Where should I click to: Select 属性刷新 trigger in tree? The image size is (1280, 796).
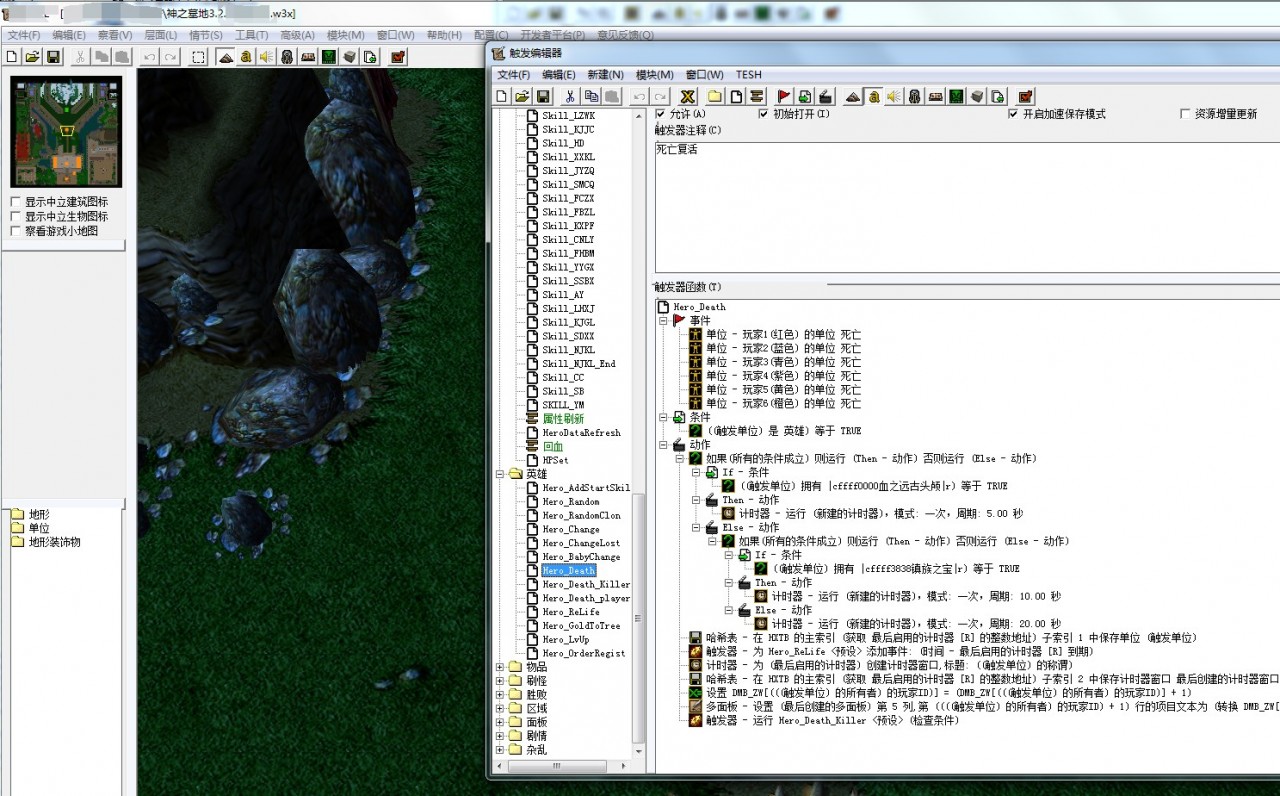tap(563, 419)
